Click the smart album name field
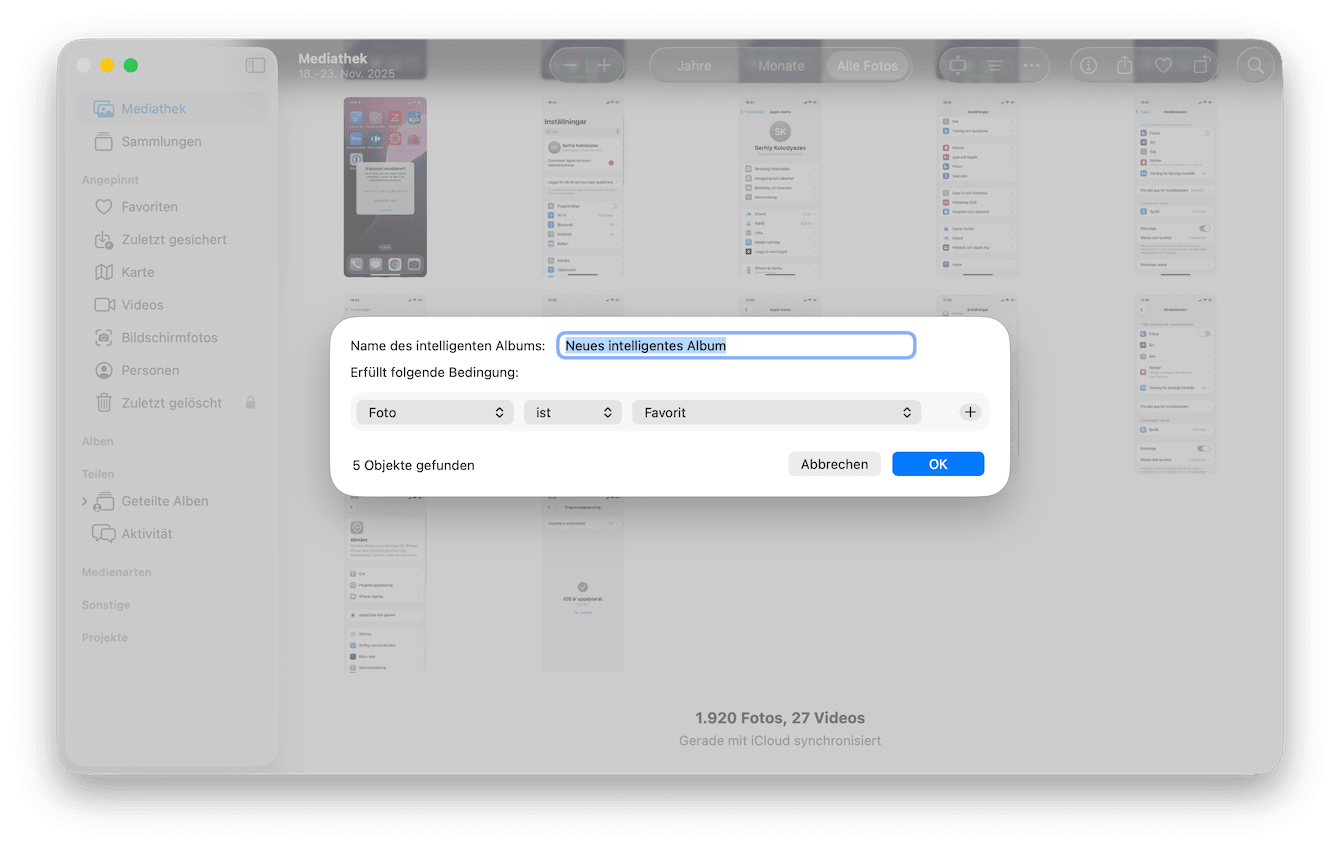This screenshot has height=850, width=1340. click(736, 345)
